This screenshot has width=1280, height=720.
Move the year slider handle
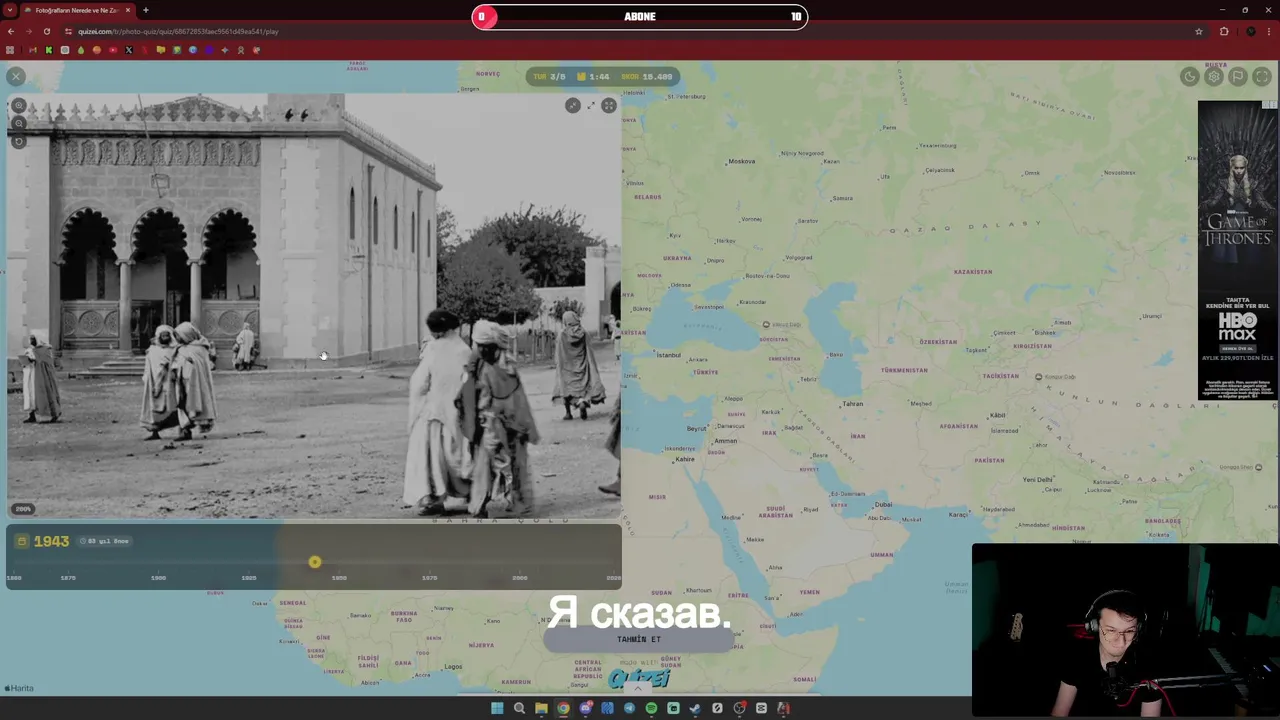(315, 562)
